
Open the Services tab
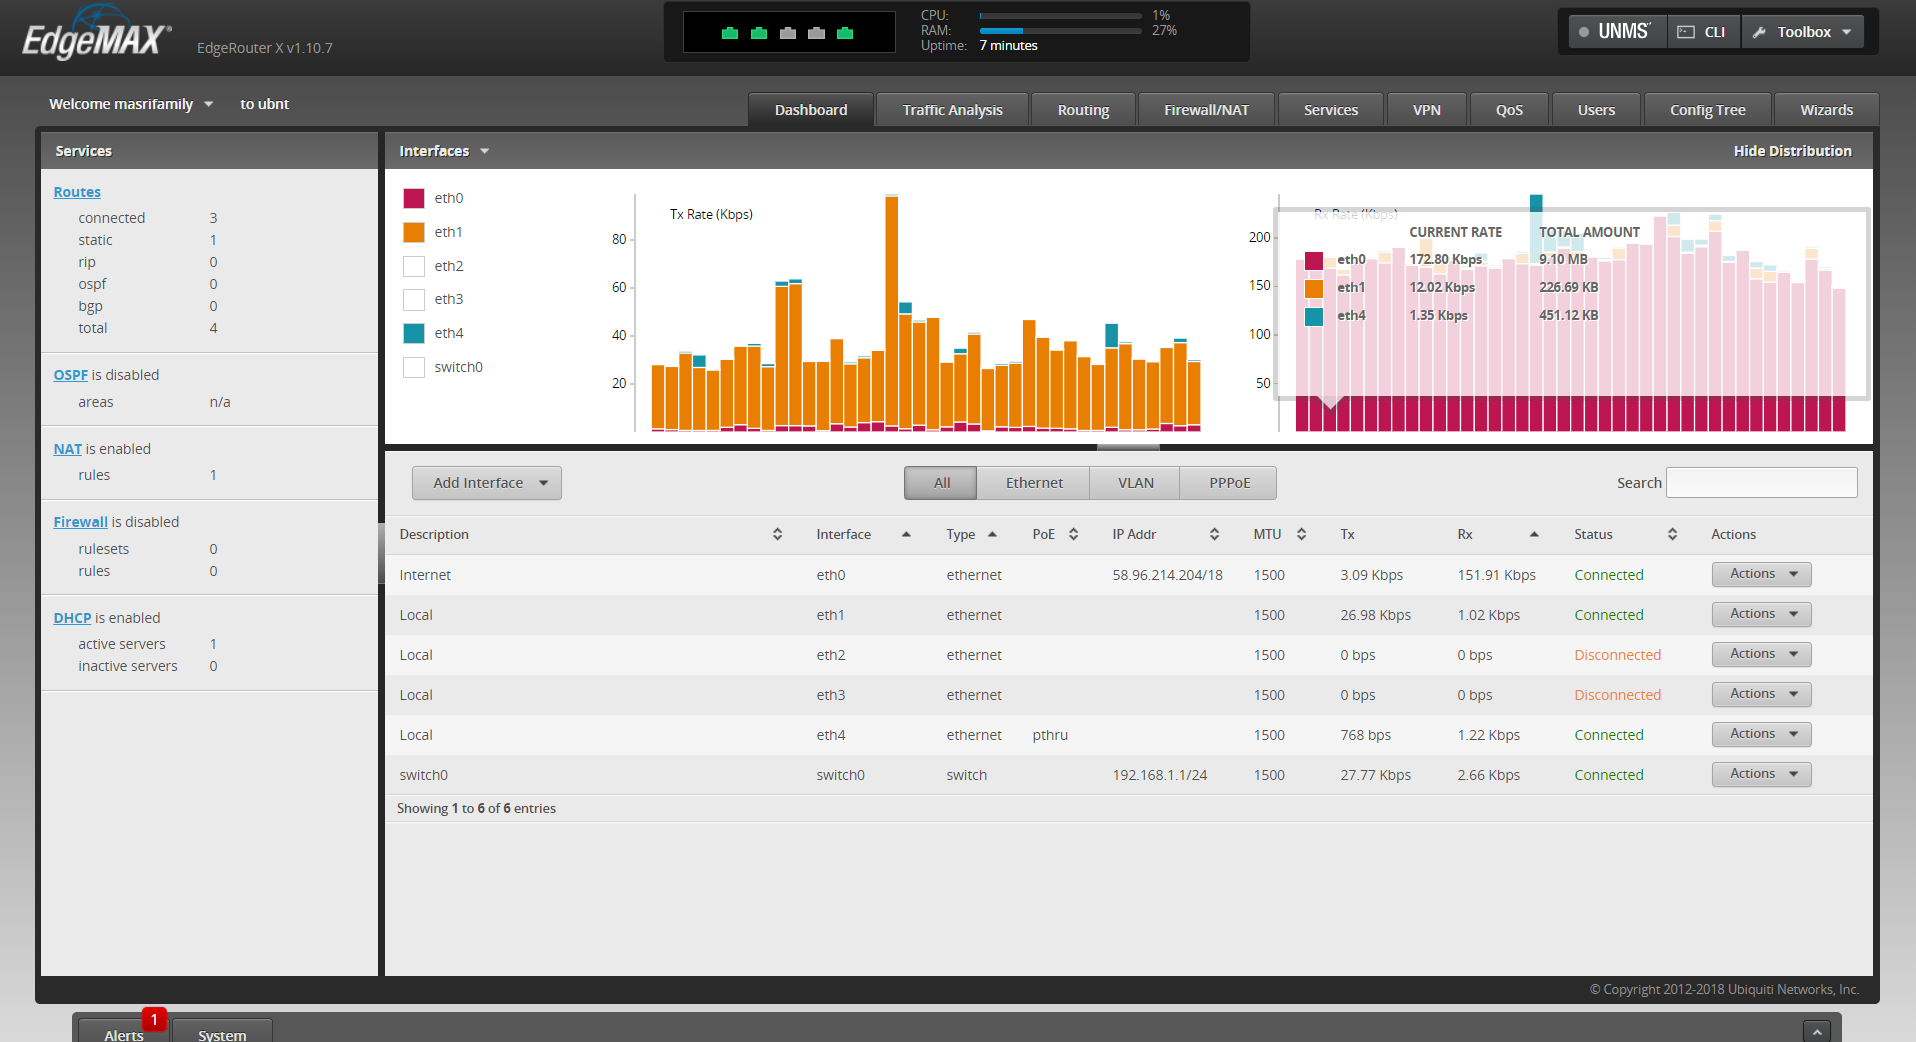pos(1331,110)
